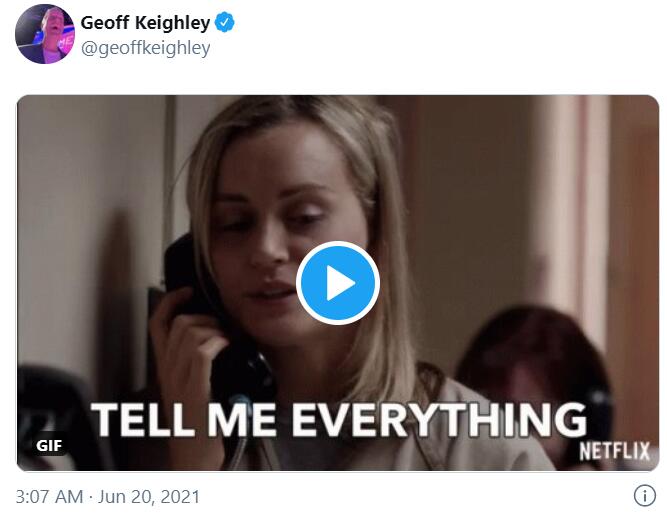Click the GIF badge label
Screen dimensions: 667x513
tap(49, 445)
